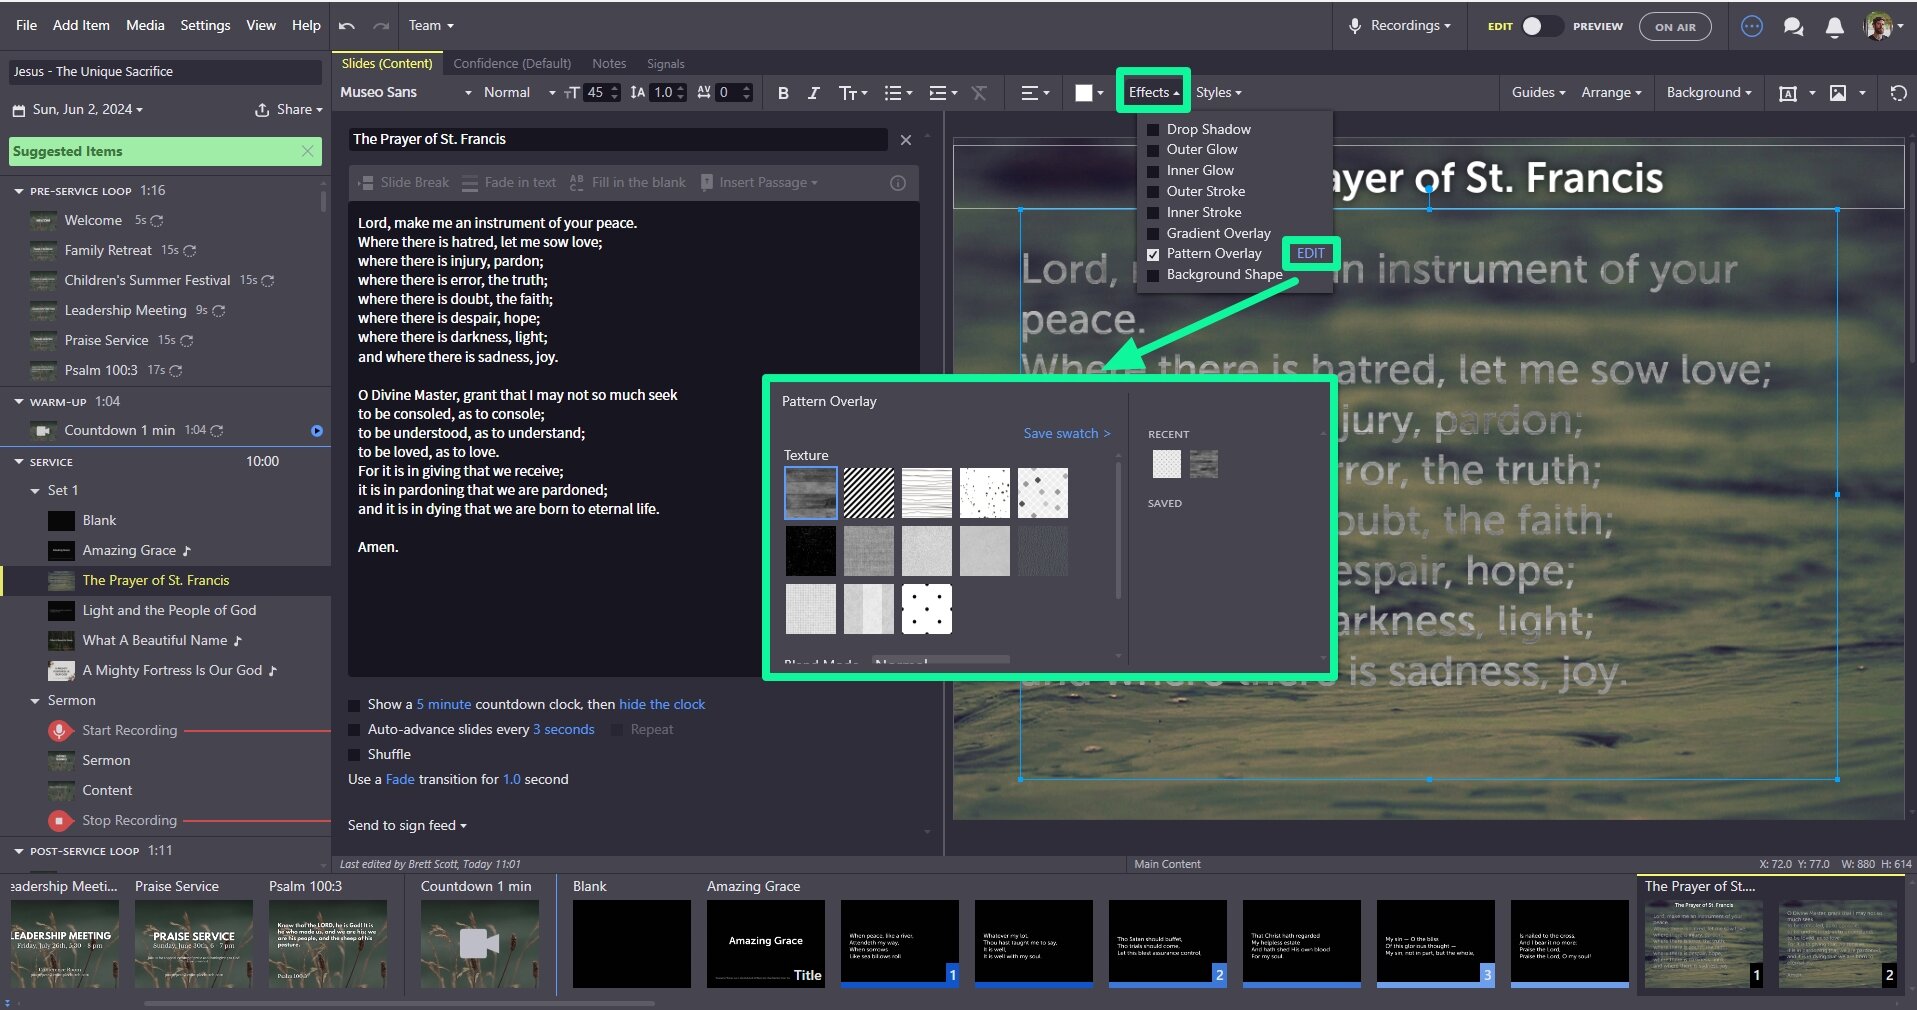Undo the last action with the toolbar arrow
The width and height of the screenshot is (1917, 1010).
347,26
